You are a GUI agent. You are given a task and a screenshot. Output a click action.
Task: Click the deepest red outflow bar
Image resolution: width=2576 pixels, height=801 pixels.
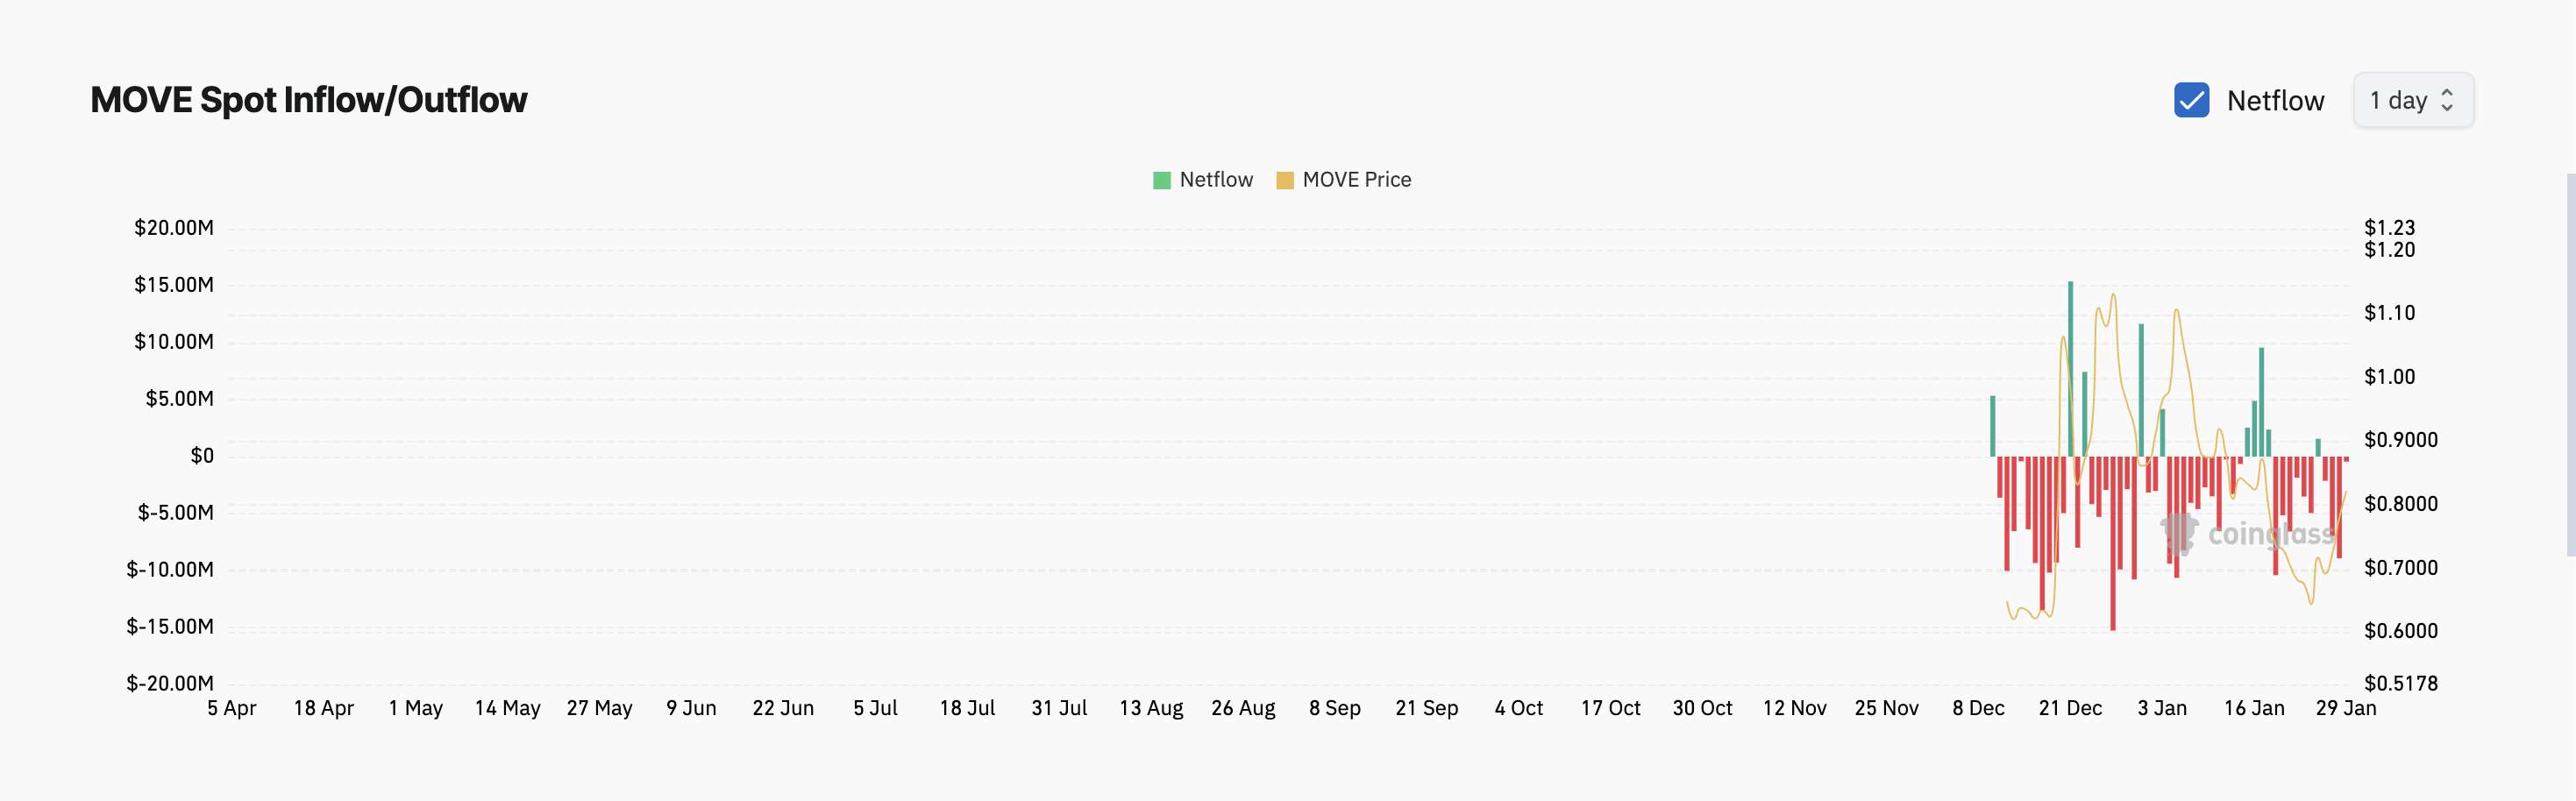tap(2113, 543)
